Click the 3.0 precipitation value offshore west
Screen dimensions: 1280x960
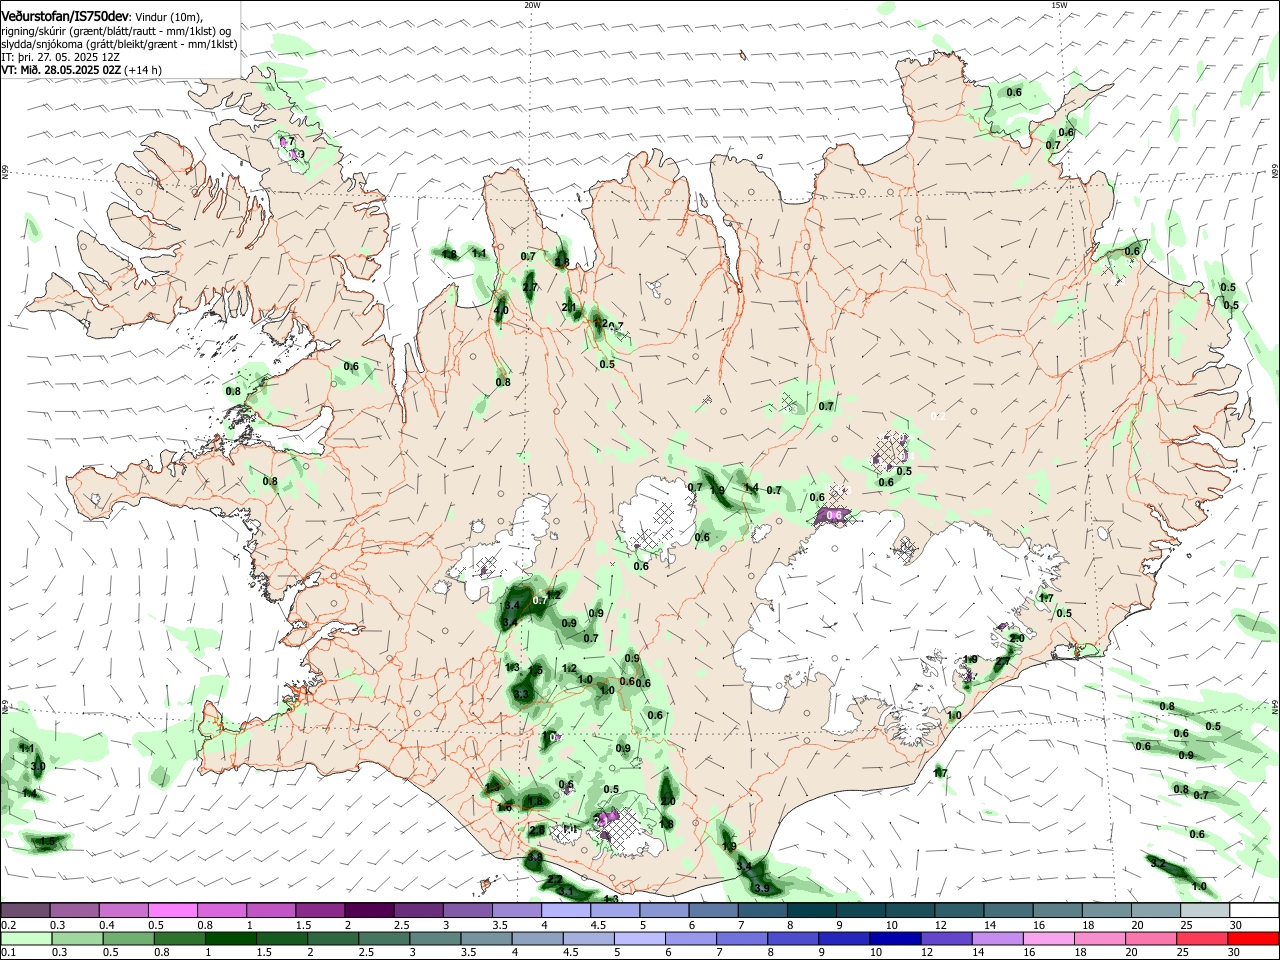tap(38, 766)
